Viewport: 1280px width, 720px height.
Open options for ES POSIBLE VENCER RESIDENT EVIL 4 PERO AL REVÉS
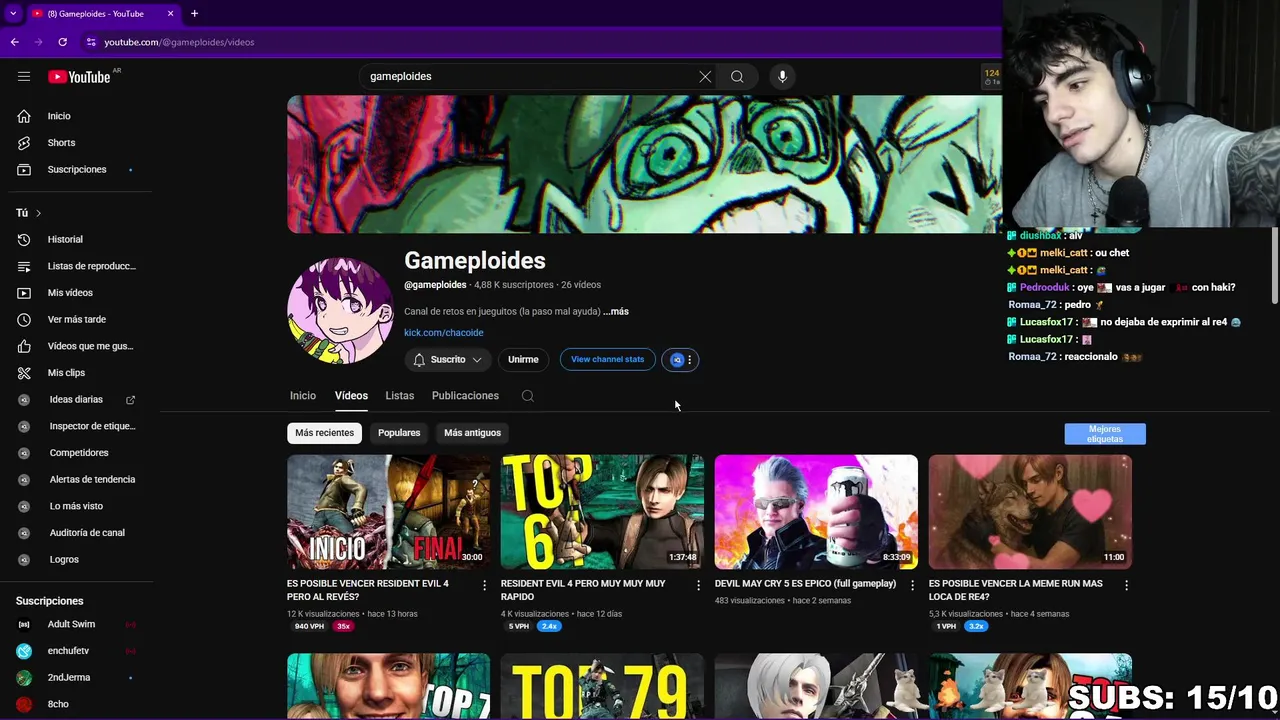click(485, 585)
